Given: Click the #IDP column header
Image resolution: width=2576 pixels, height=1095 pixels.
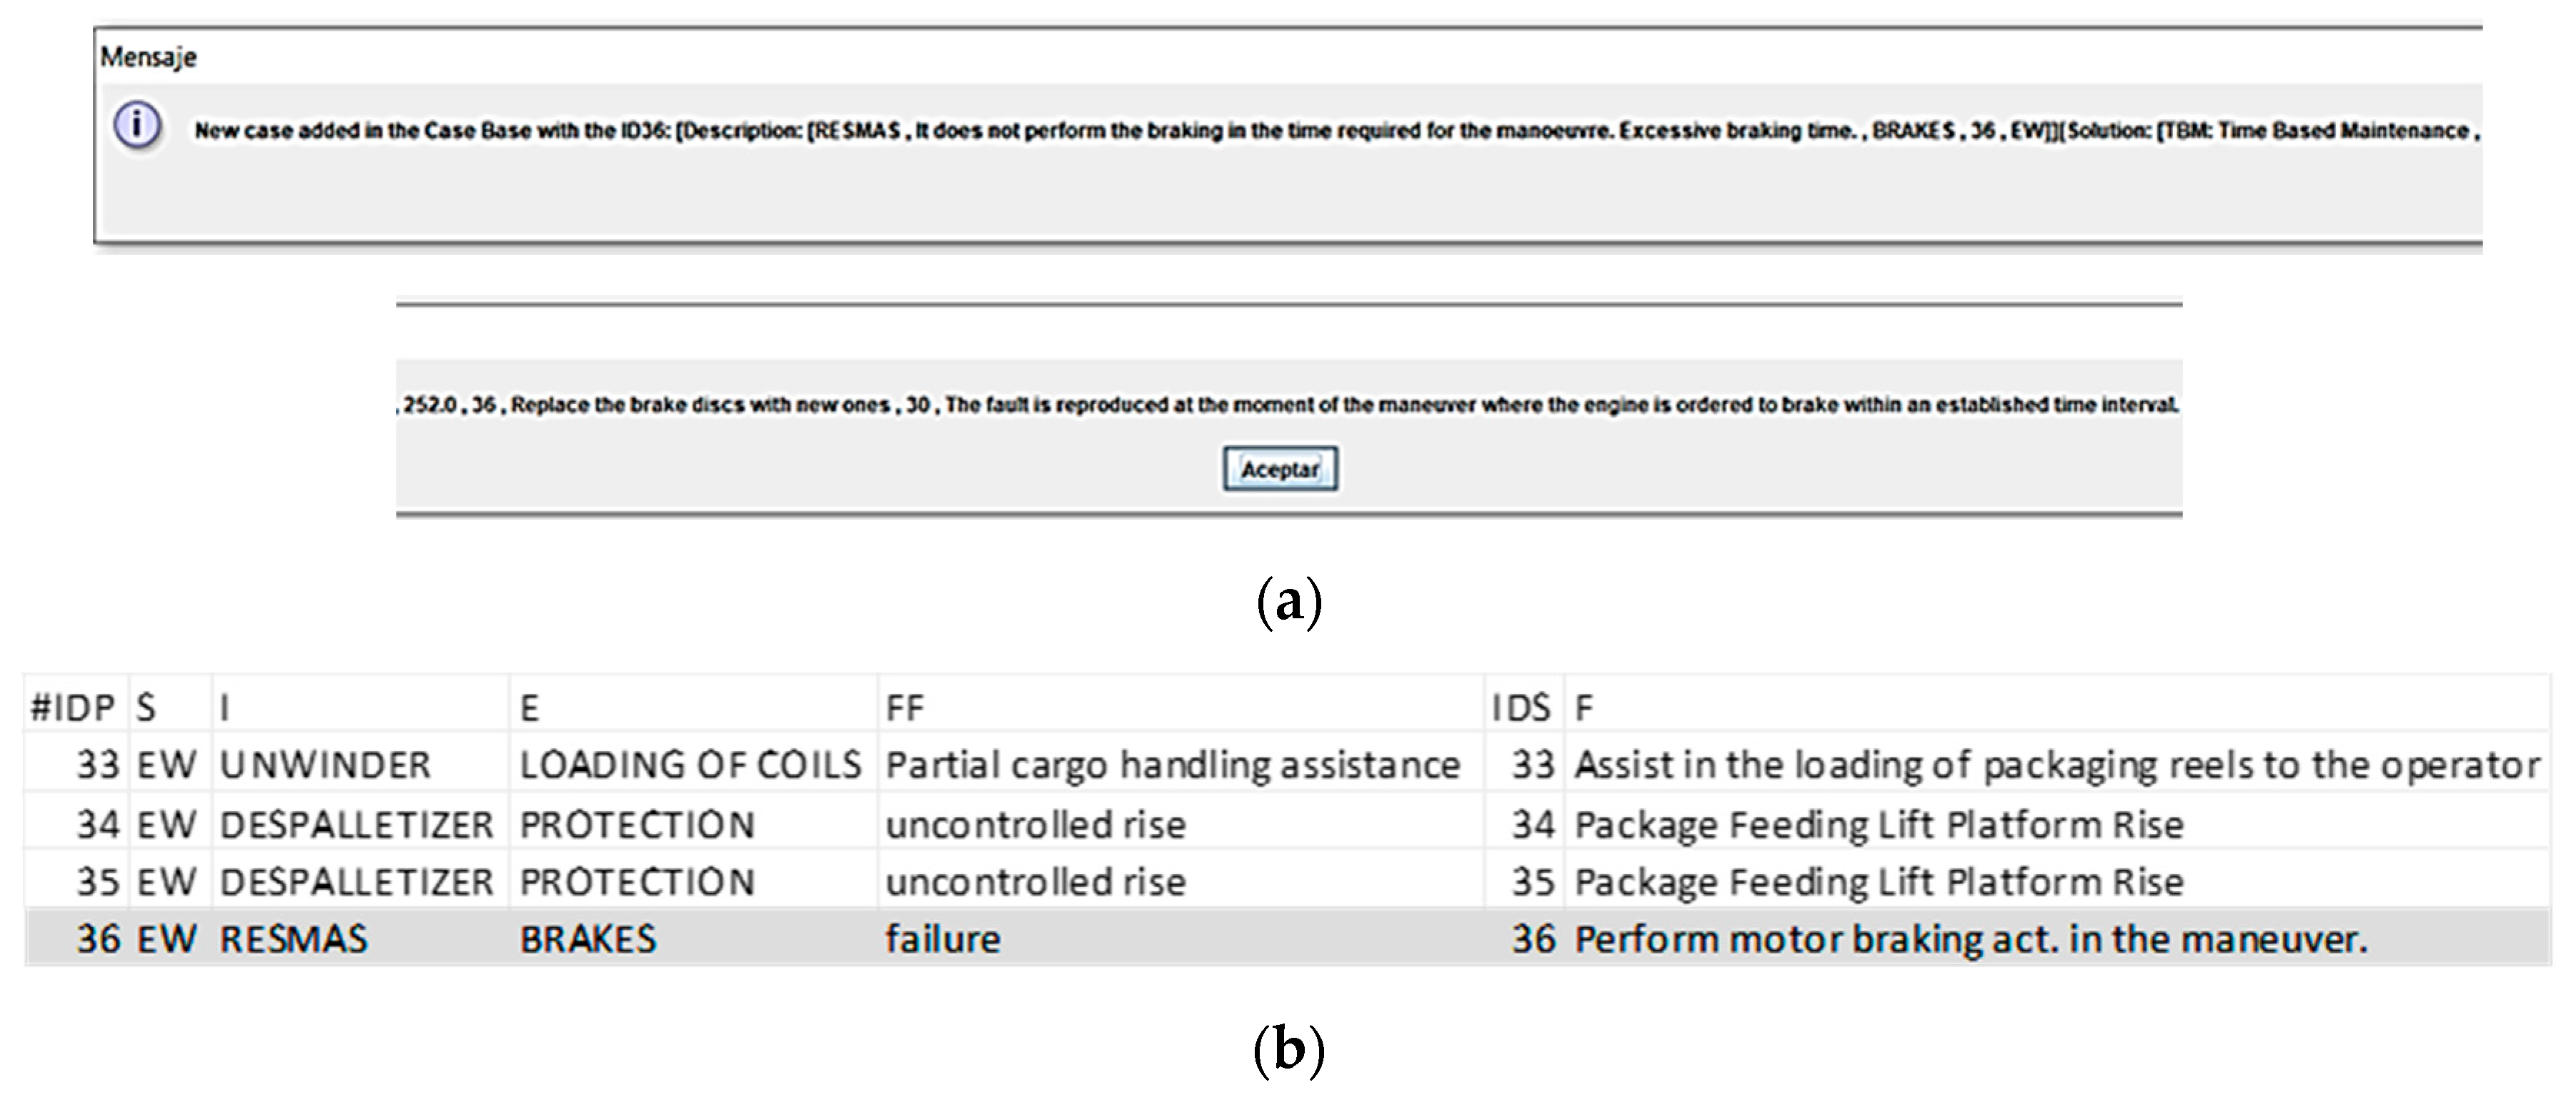Looking at the screenshot, I should point(73,708).
